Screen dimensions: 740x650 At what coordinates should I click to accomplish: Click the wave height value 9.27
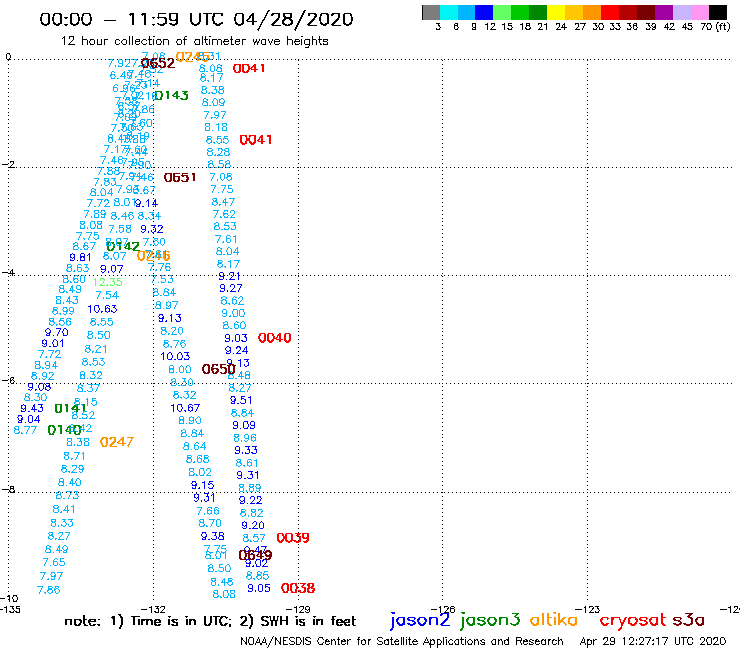(231, 288)
